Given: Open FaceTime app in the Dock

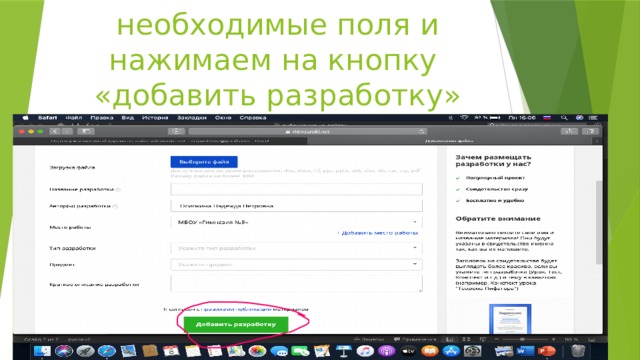Looking at the screenshot, I should click(300, 351).
